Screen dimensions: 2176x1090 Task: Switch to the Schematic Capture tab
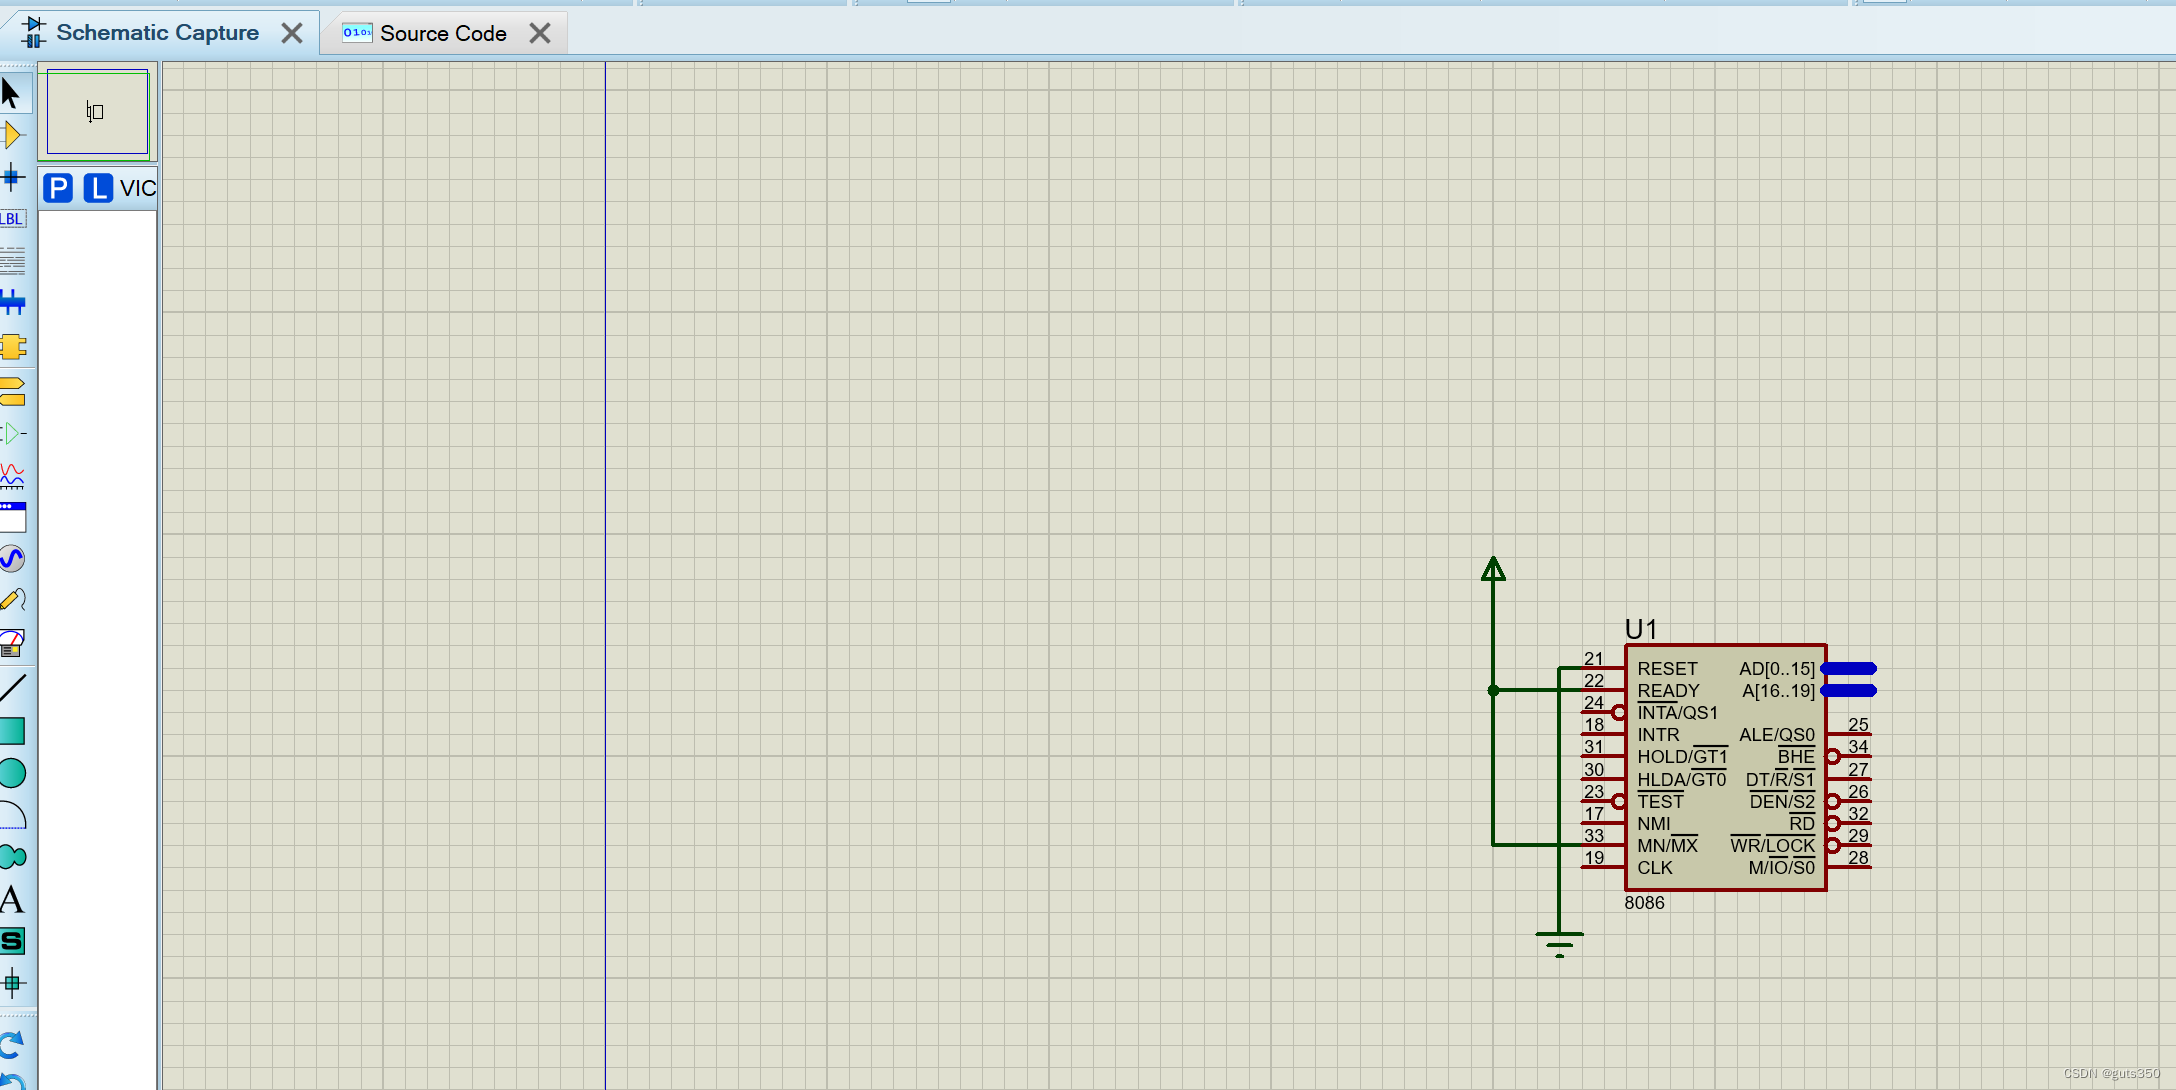(157, 33)
